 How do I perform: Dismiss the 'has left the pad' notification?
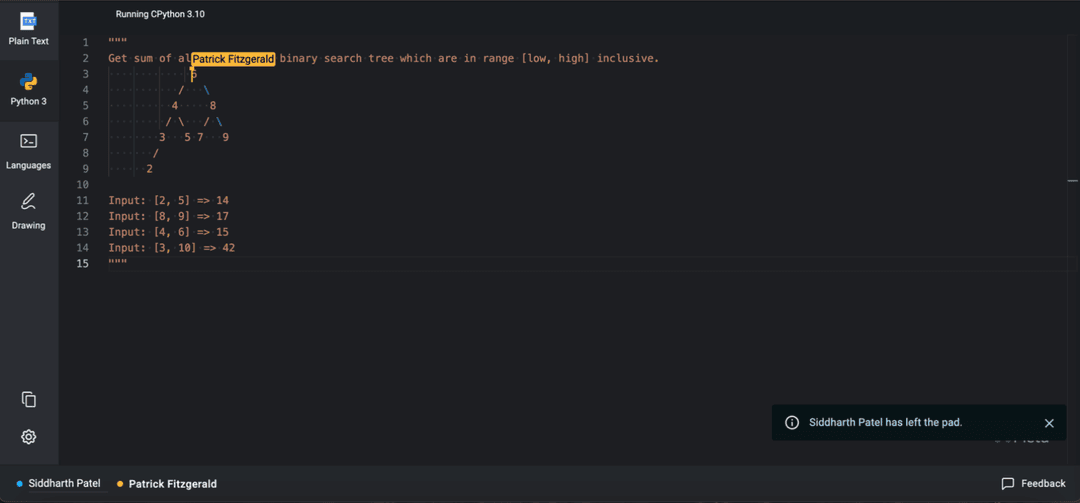(x=1049, y=423)
